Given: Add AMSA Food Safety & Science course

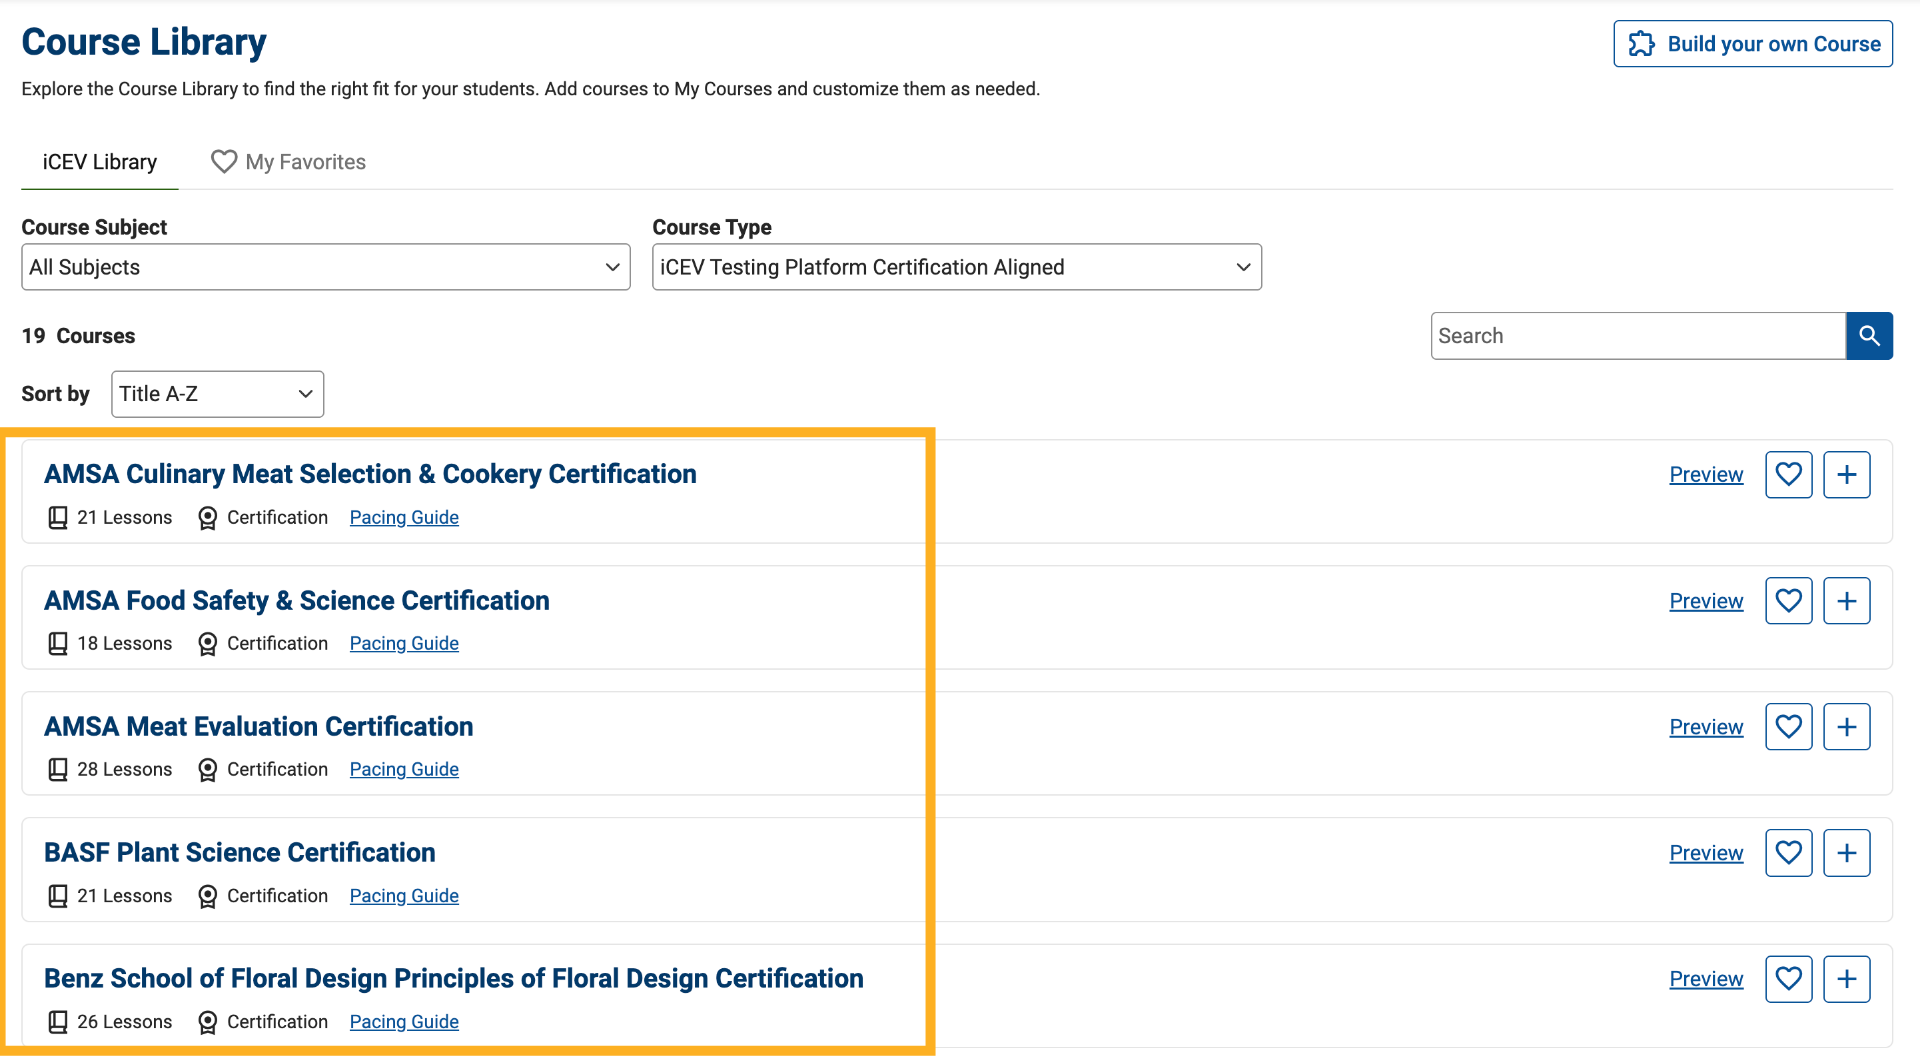Looking at the screenshot, I should pos(1847,601).
